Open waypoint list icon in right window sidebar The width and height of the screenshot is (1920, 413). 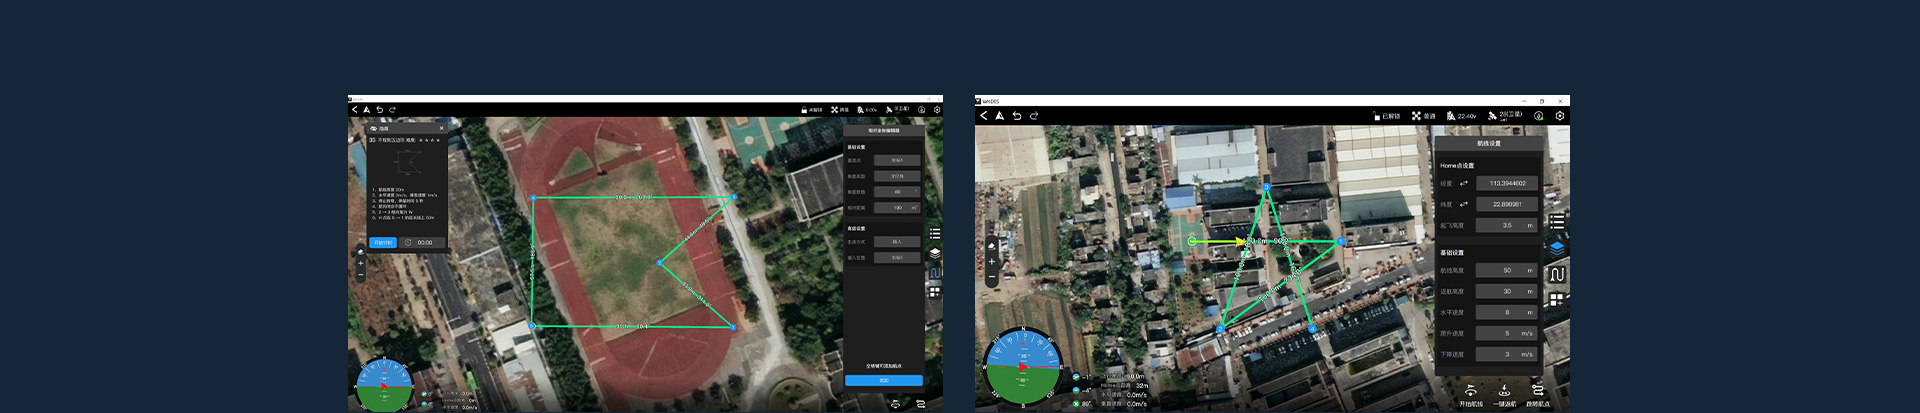[x=1557, y=222]
